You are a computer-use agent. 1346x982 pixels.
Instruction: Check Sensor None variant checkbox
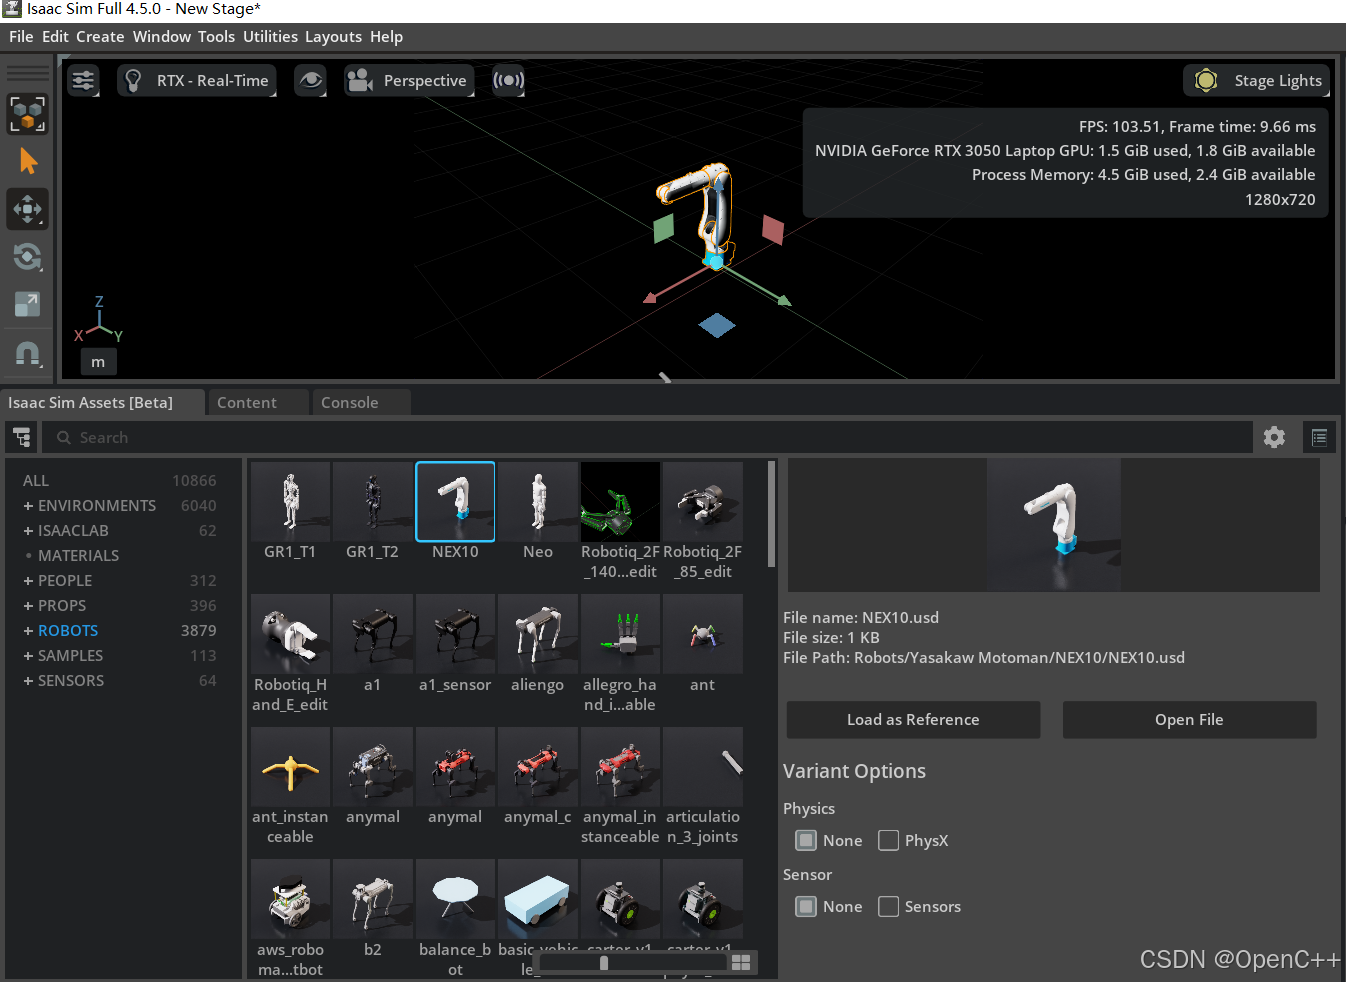click(x=806, y=906)
